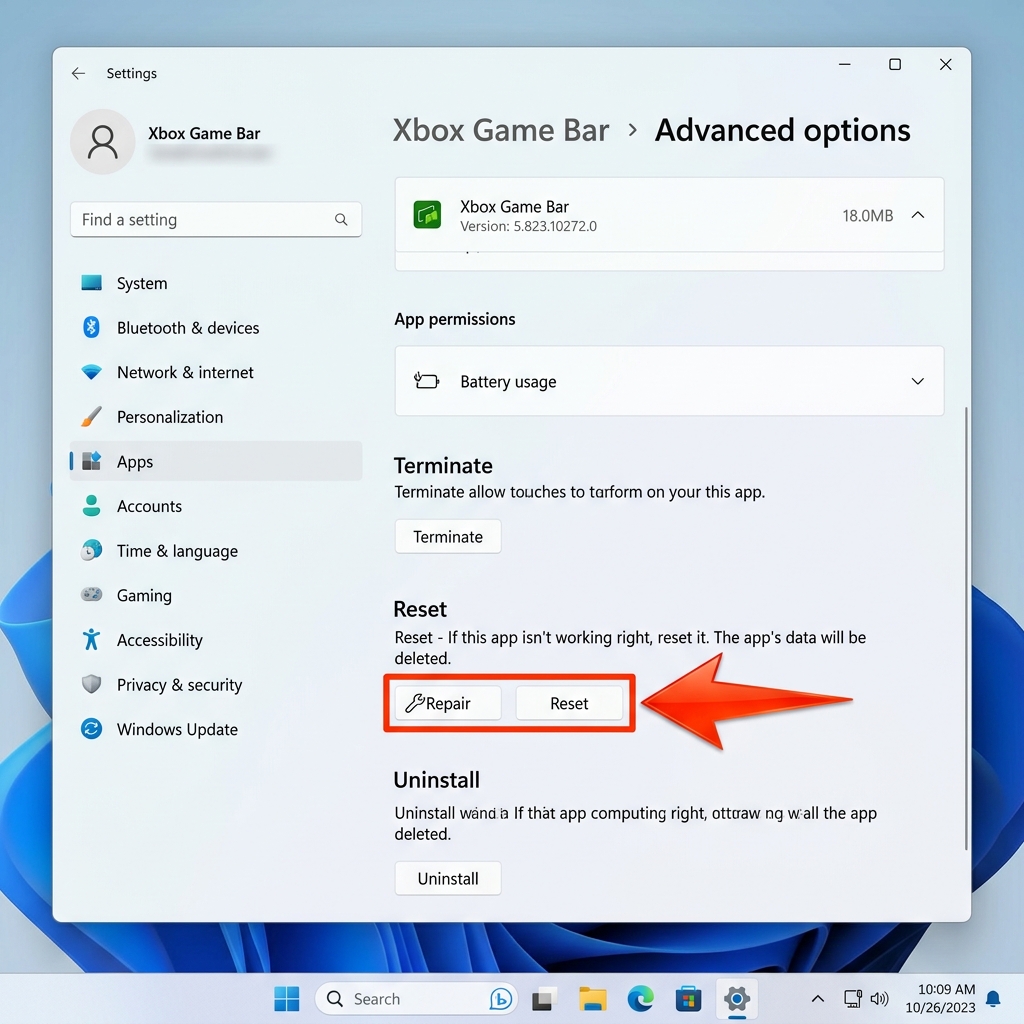
Task: Click the Bluetooth icon in sidebar
Action: [x=91, y=327]
